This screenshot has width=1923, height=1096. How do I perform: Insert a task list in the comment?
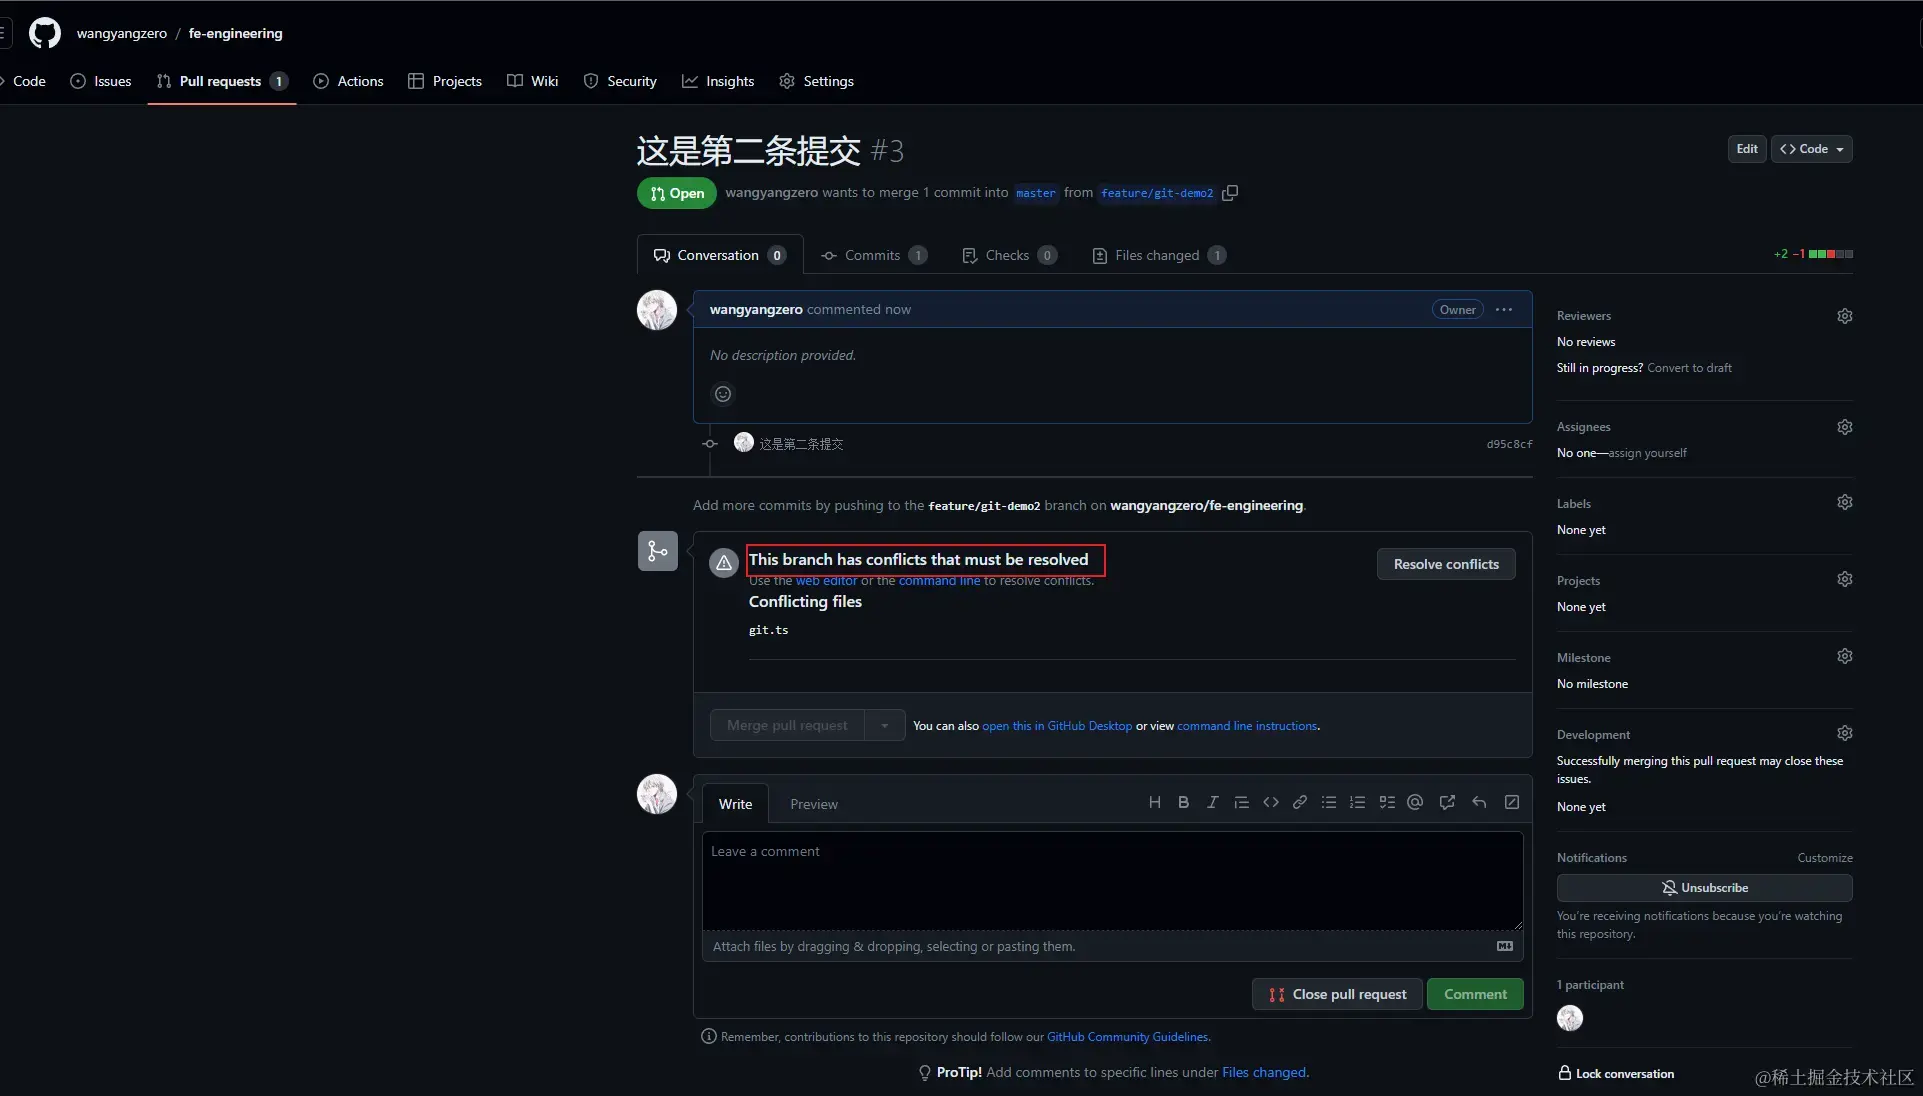[x=1386, y=802]
